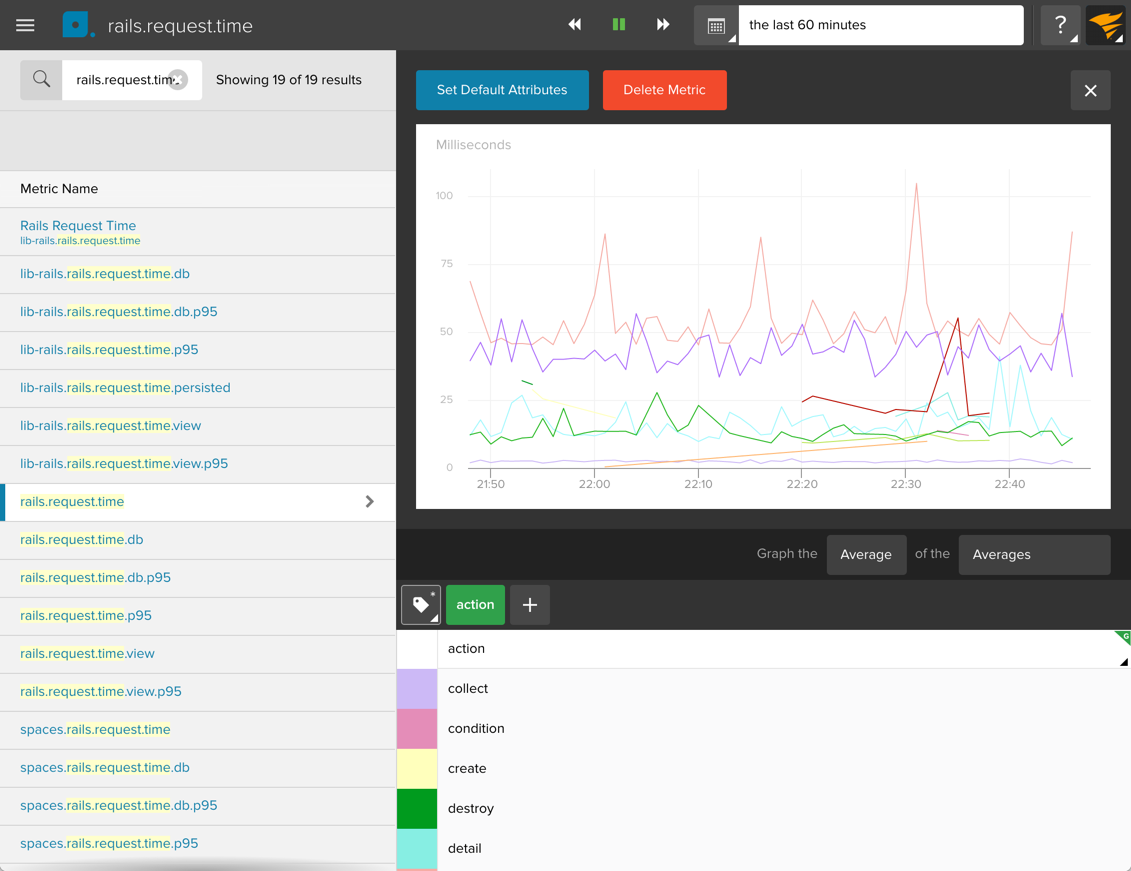Select lib-rails.rails.request.time.db metric
The image size is (1131, 871).
(105, 274)
